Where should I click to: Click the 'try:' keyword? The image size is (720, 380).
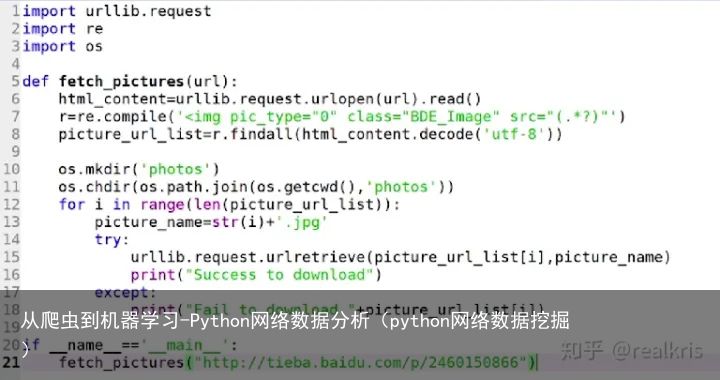click(112, 240)
